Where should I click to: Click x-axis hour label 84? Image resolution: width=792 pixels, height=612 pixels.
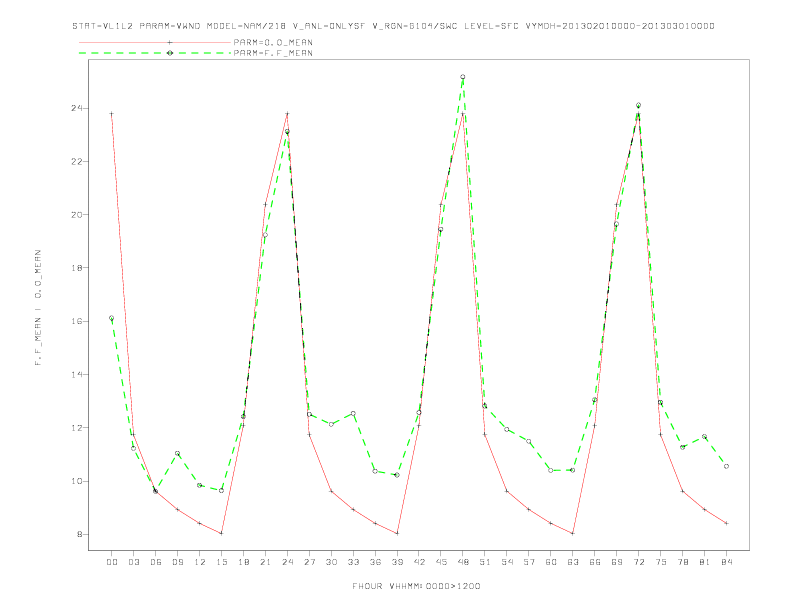point(726,562)
